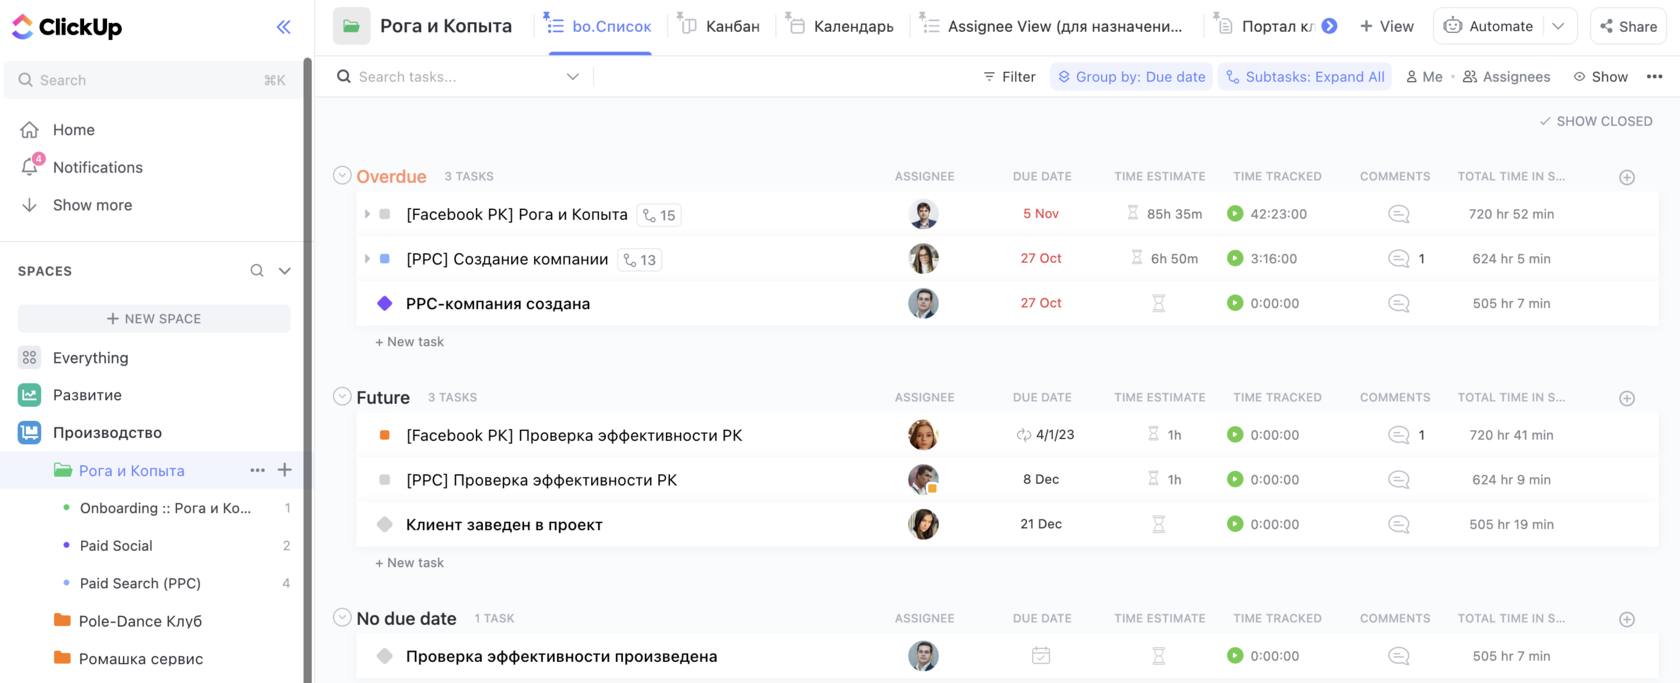Screen dimensions: 1680x683
Task: Click add column plus in Future group
Action: coord(1627,398)
